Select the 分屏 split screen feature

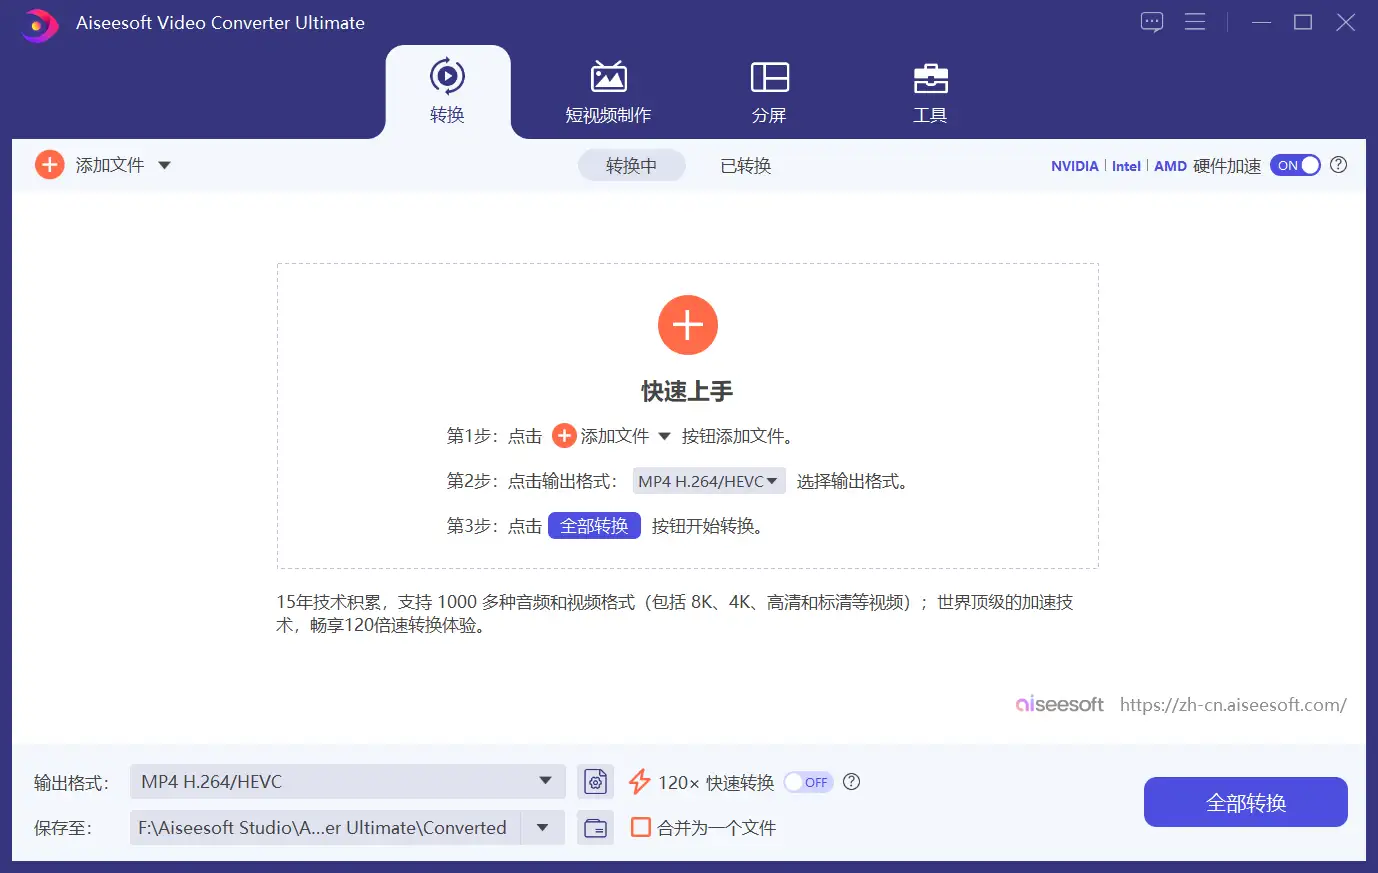click(x=769, y=90)
